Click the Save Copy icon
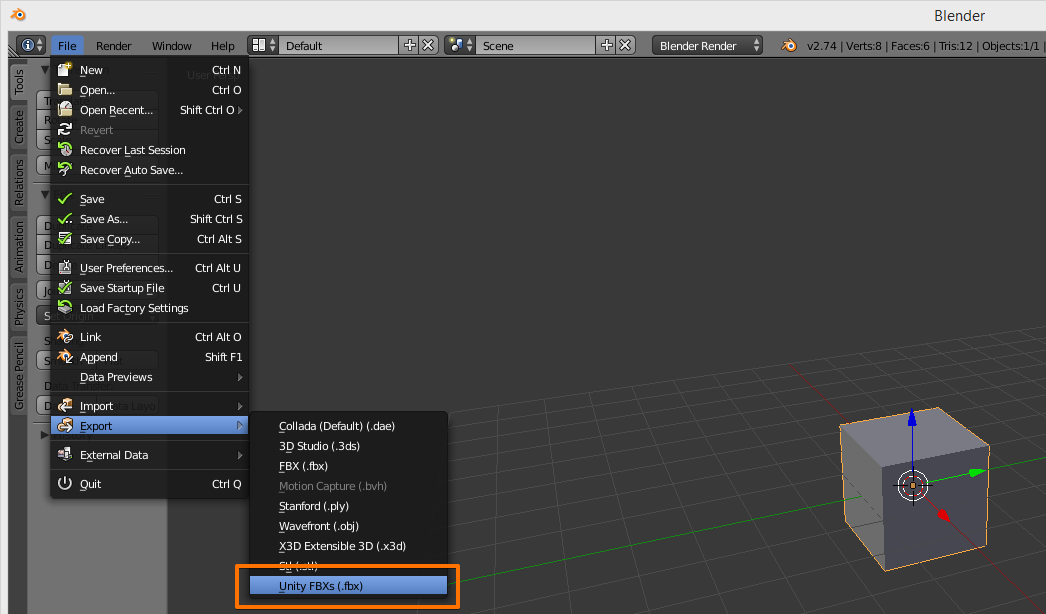Image resolution: width=1046 pixels, height=614 pixels. [x=65, y=238]
